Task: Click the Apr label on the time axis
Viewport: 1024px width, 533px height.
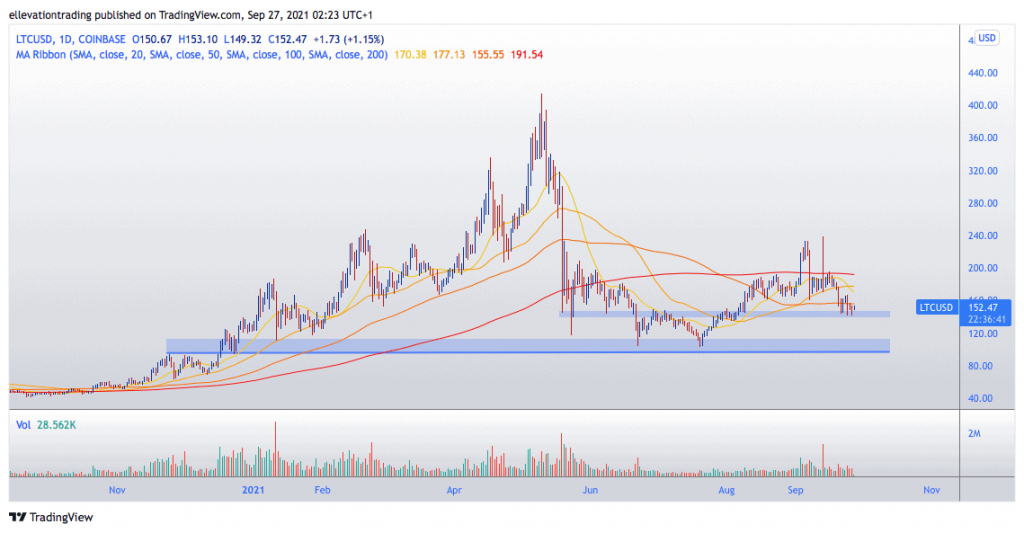Action: [454, 490]
